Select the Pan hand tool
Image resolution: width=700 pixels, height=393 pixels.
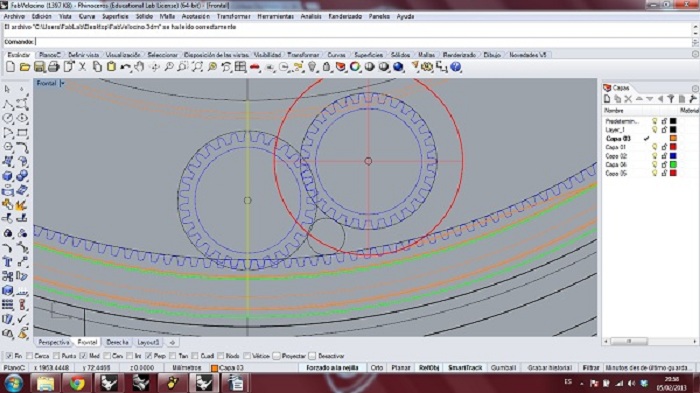coord(140,67)
